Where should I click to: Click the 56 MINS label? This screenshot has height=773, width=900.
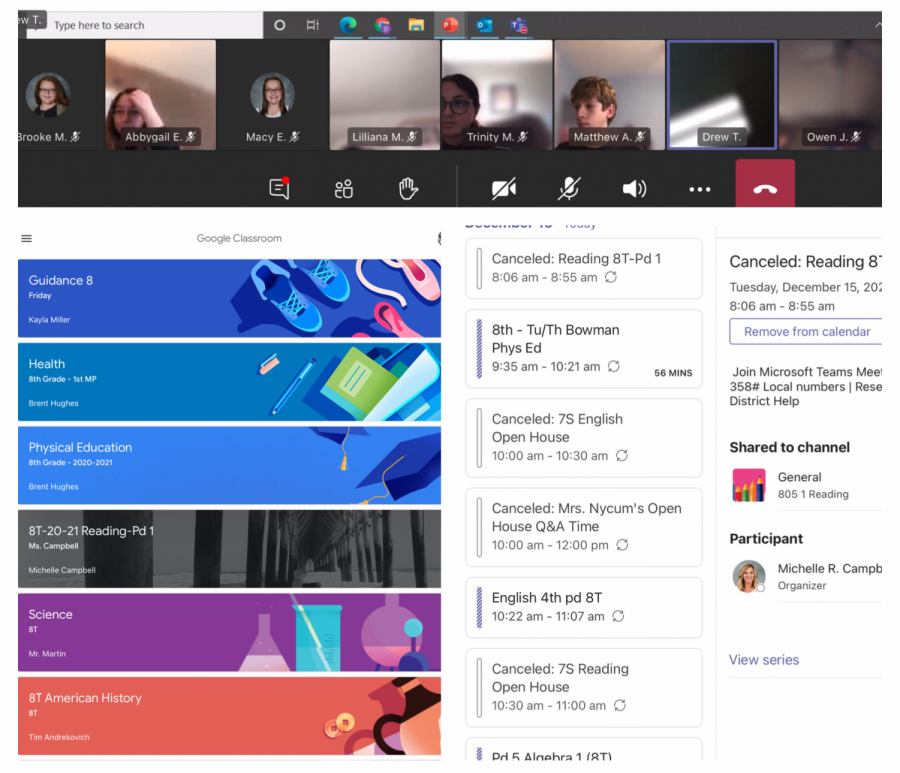point(673,373)
